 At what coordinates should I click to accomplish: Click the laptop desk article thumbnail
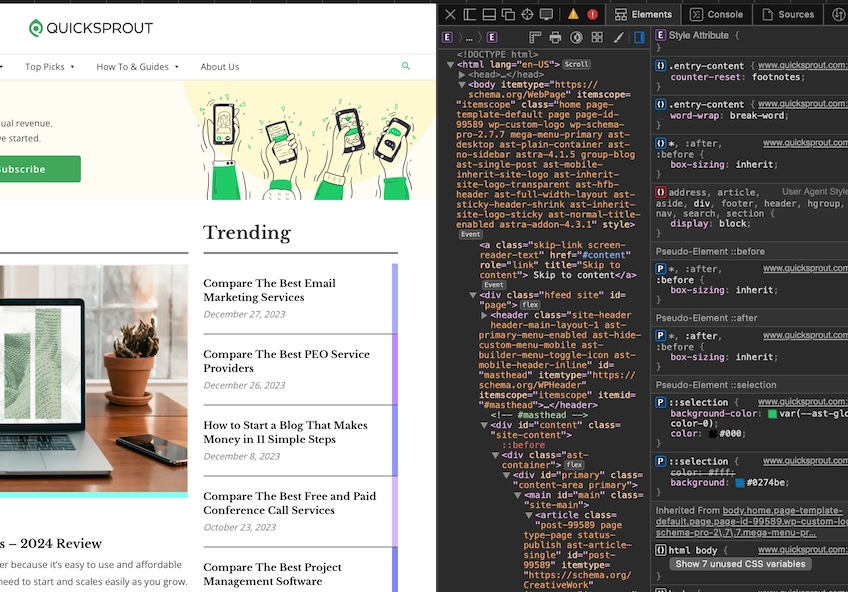[94, 378]
